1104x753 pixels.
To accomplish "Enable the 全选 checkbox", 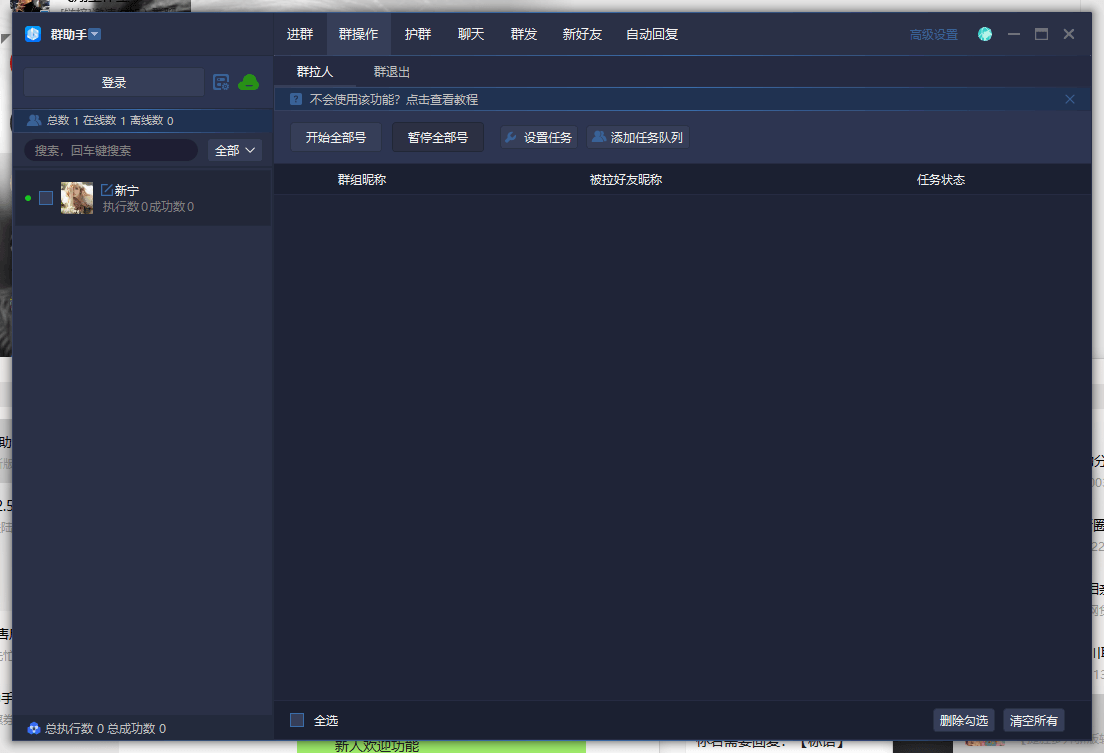I will coord(297,720).
